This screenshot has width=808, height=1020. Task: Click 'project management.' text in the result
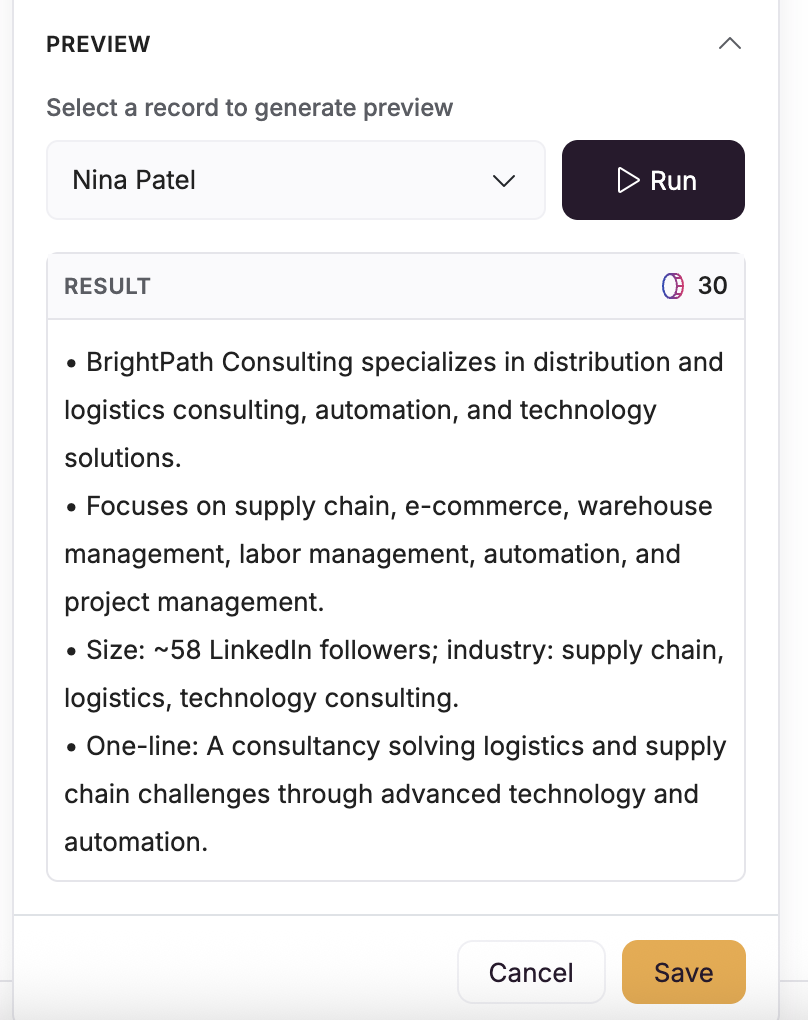(x=192, y=602)
